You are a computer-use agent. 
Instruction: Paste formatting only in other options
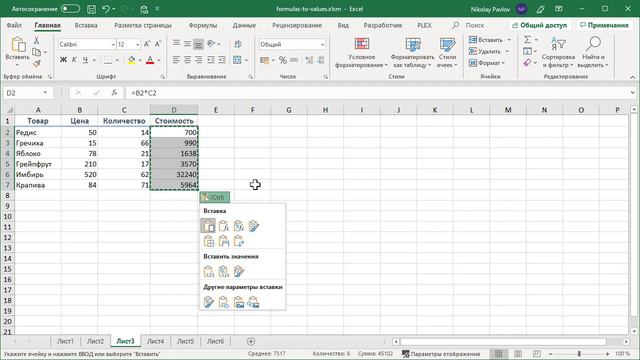[x=209, y=302]
